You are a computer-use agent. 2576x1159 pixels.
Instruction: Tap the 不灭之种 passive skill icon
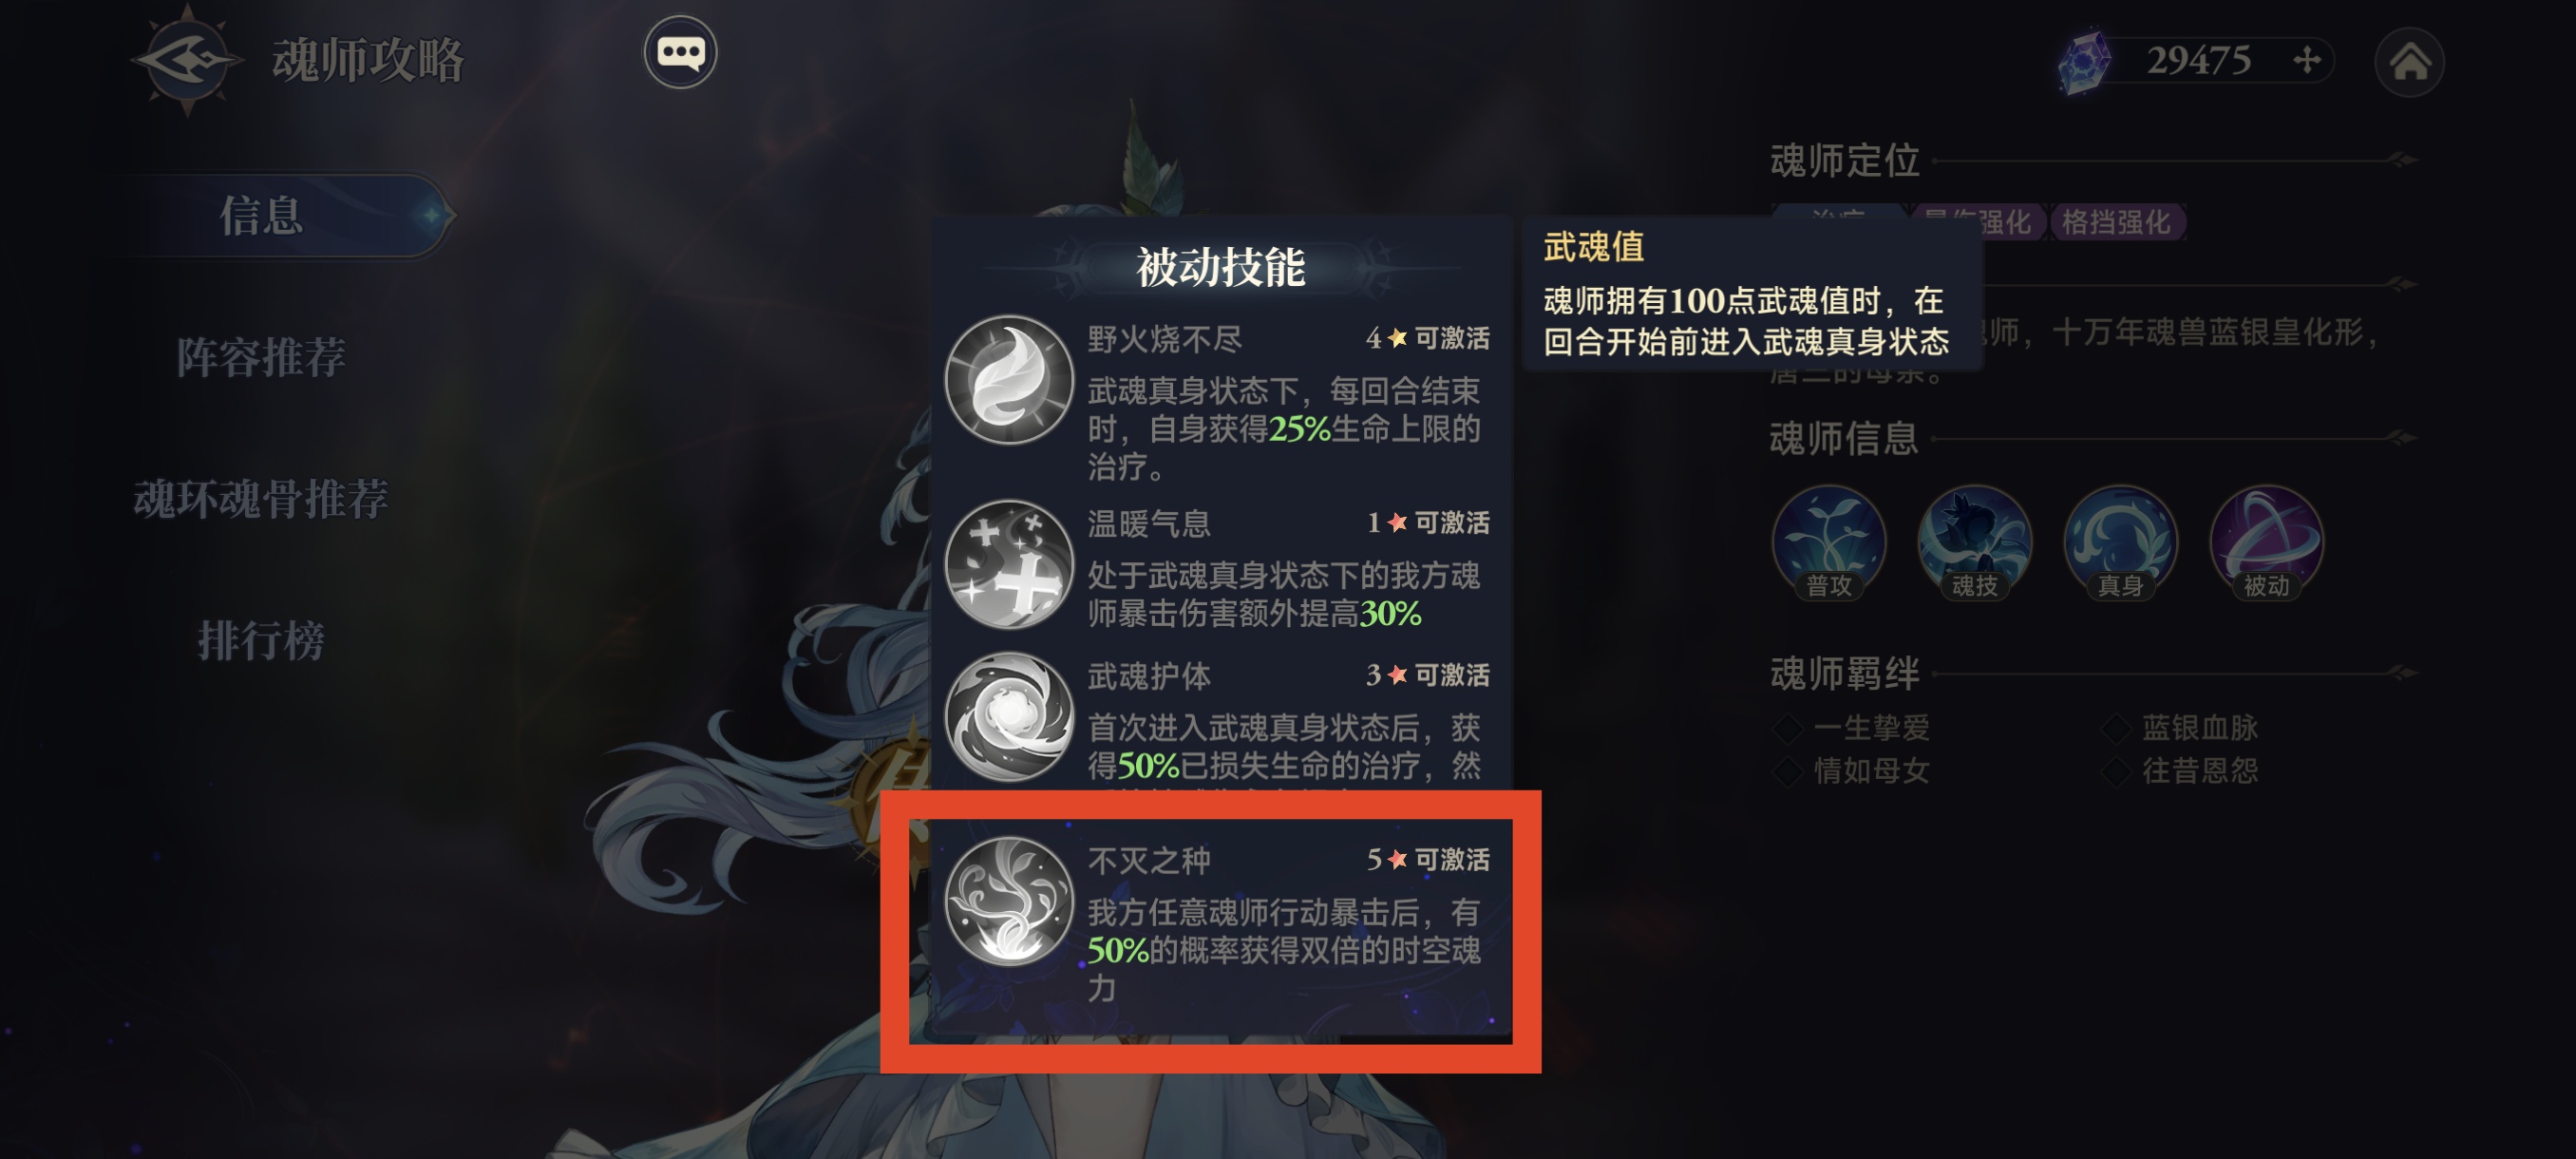coord(1009,901)
